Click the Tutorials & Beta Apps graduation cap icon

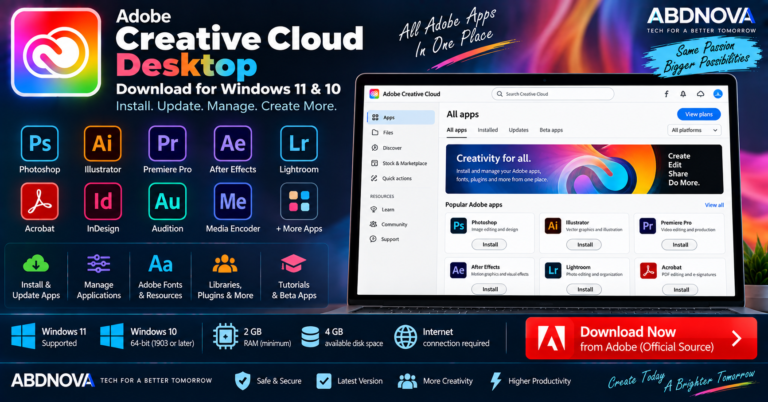pyautogui.click(x=293, y=263)
